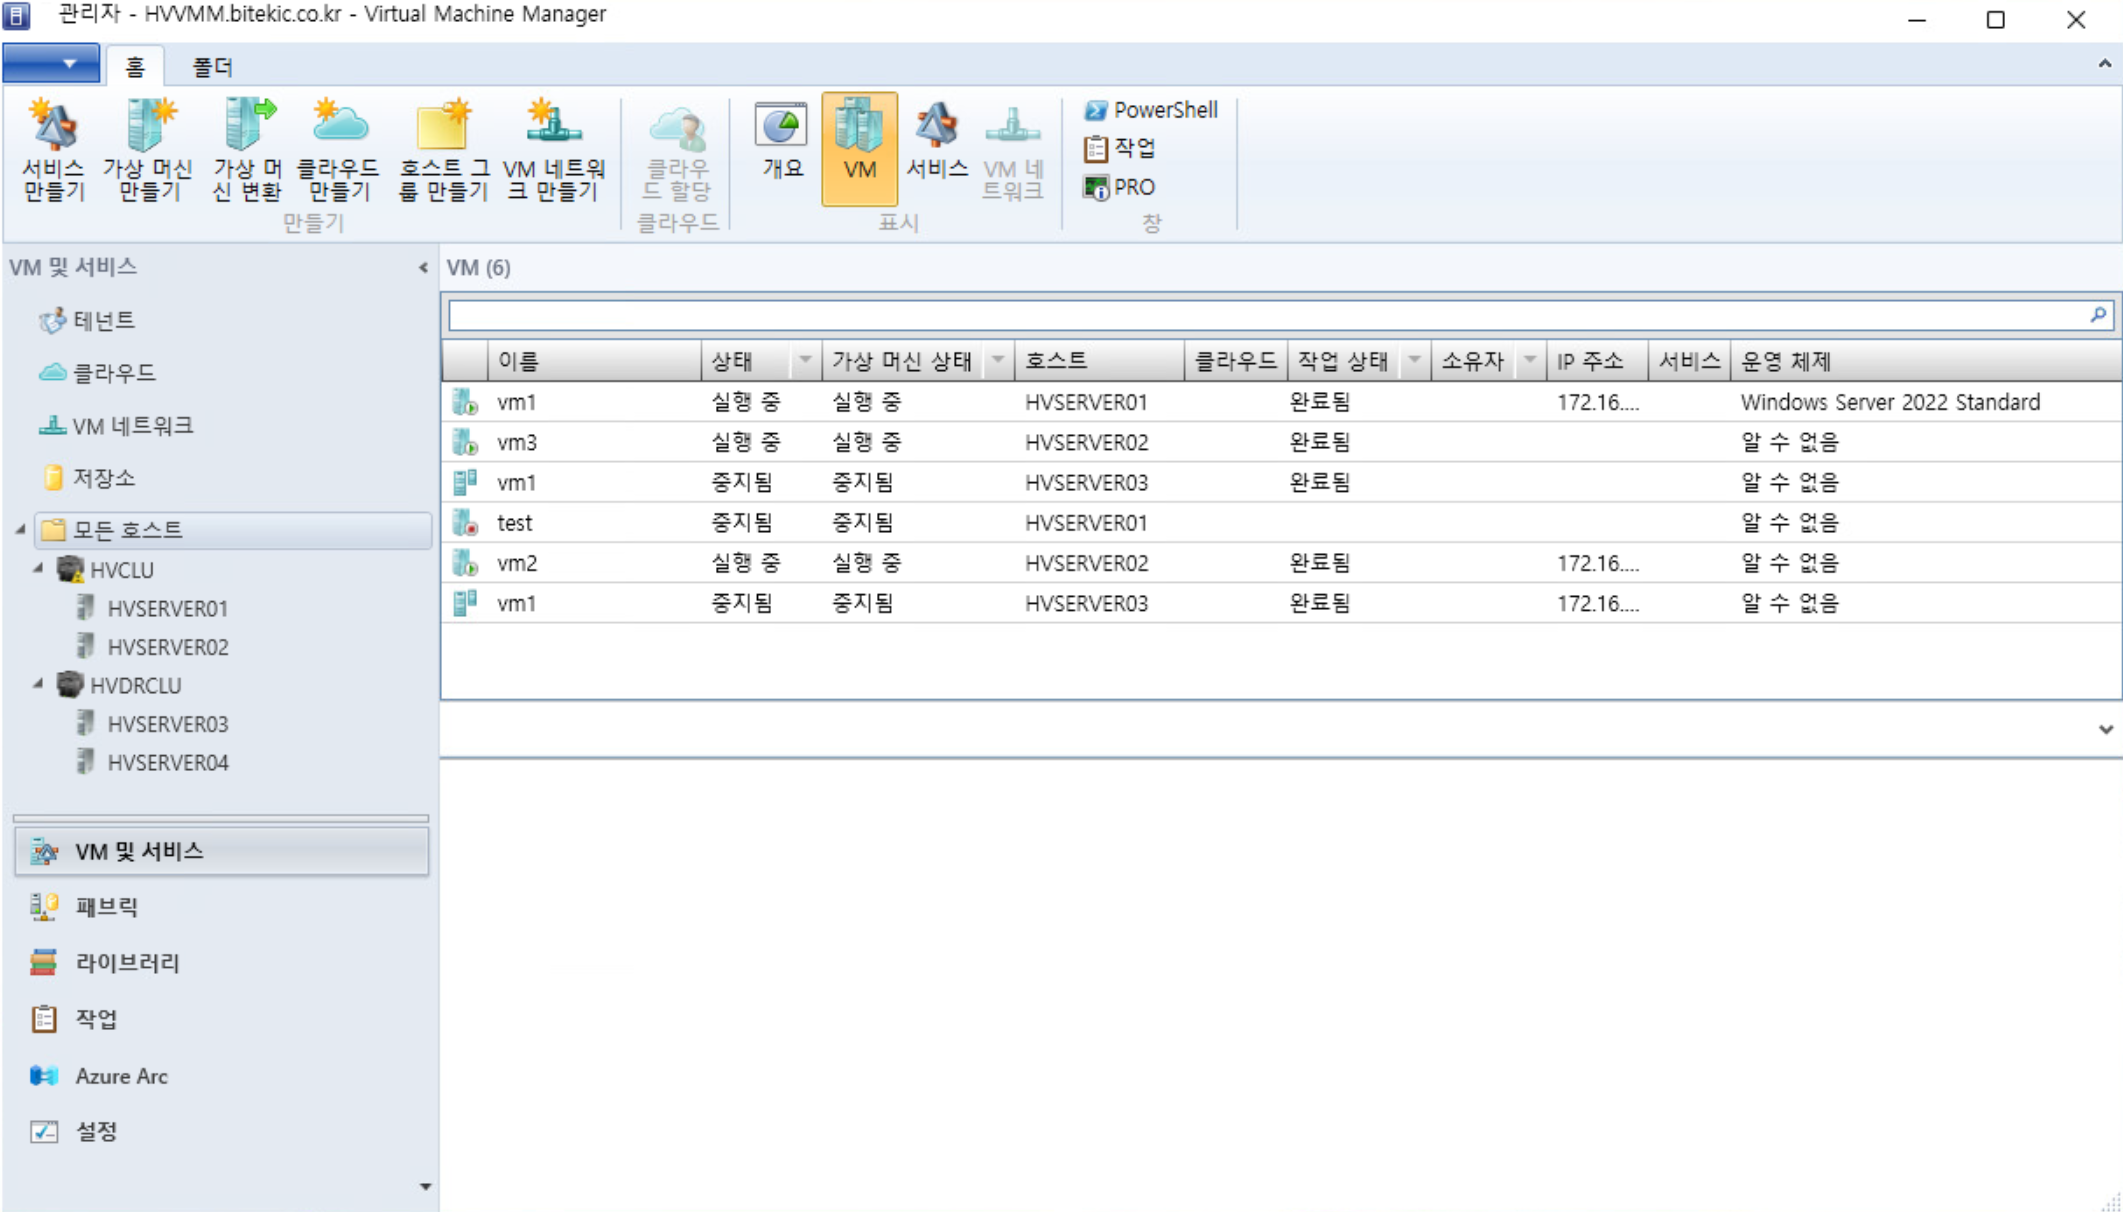Select the 모든 호스트 folder
2123x1212 pixels.
234,530
